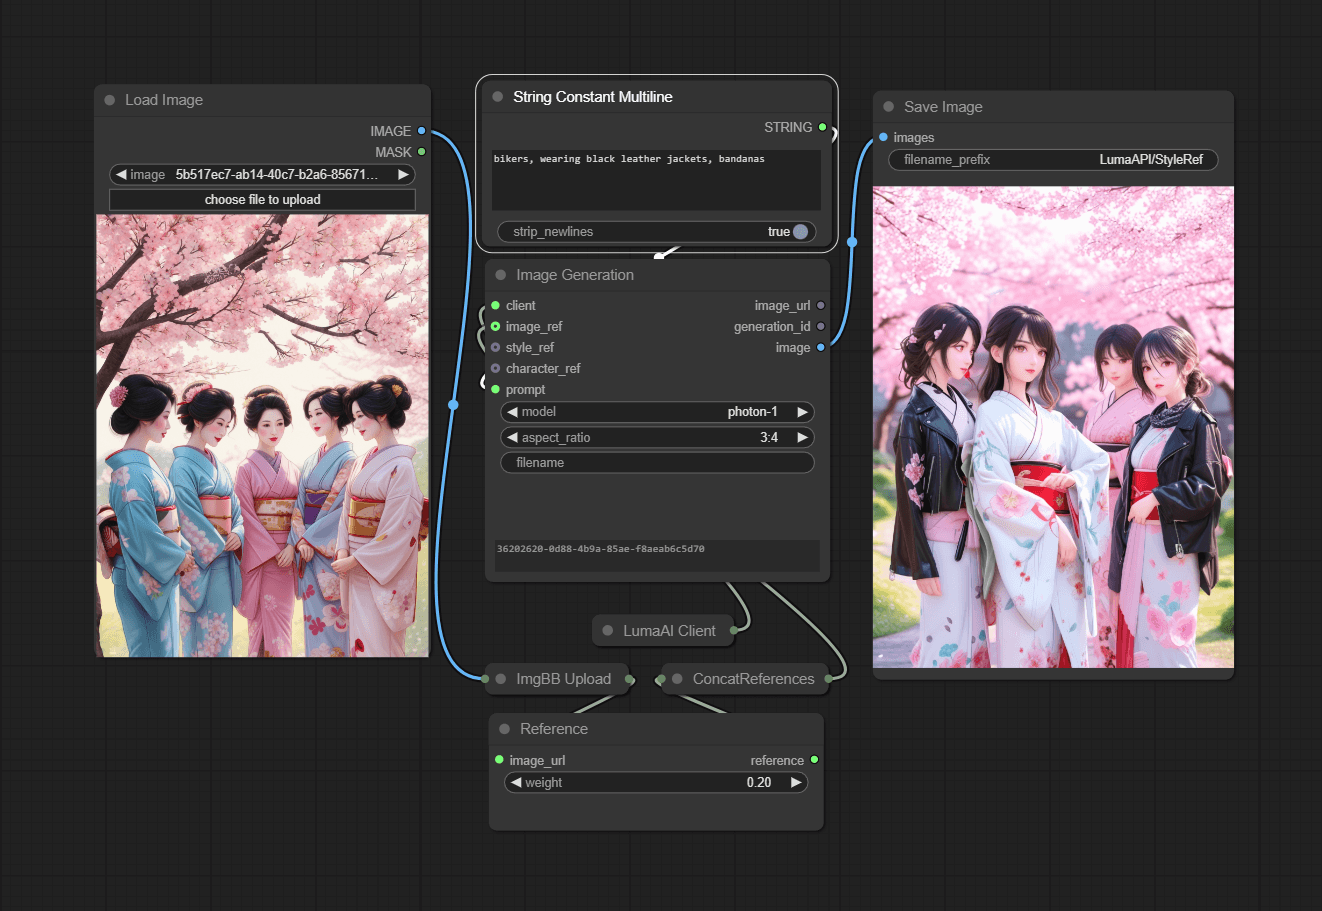The image size is (1322, 911).
Task: Increase the reference weight with right arrow
Action: point(796,783)
